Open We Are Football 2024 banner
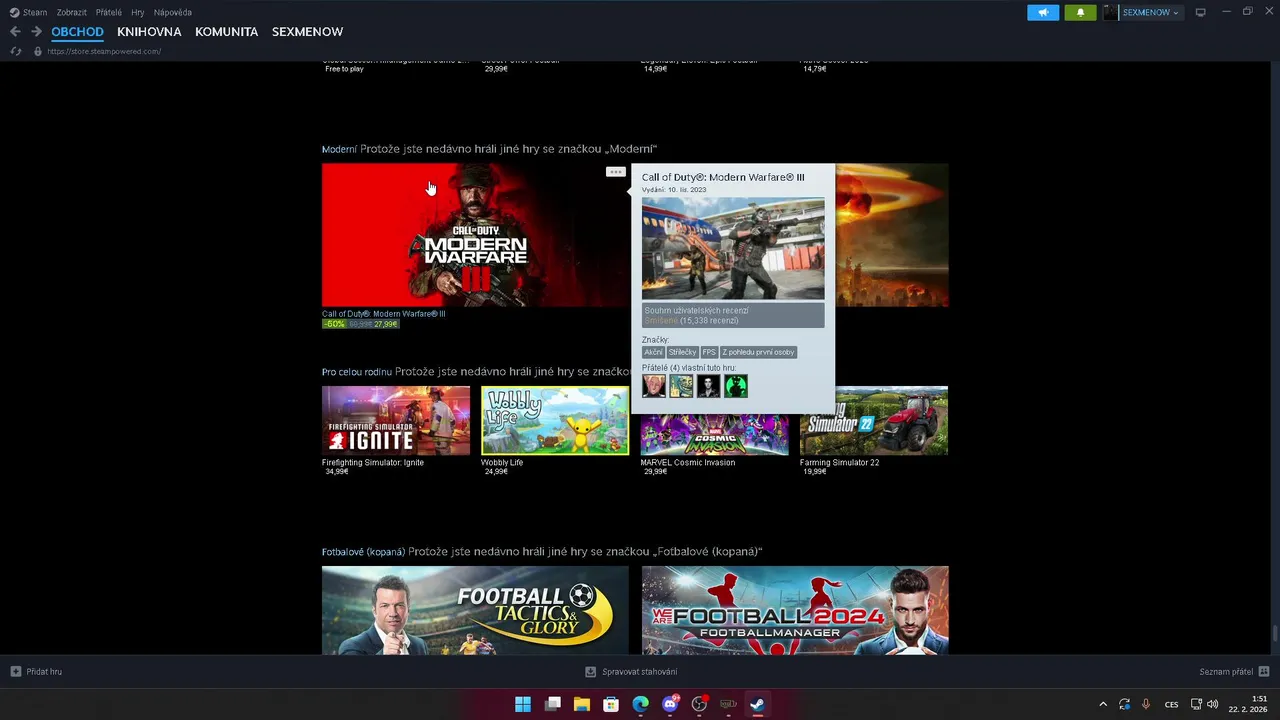The width and height of the screenshot is (1280, 720). 795,610
